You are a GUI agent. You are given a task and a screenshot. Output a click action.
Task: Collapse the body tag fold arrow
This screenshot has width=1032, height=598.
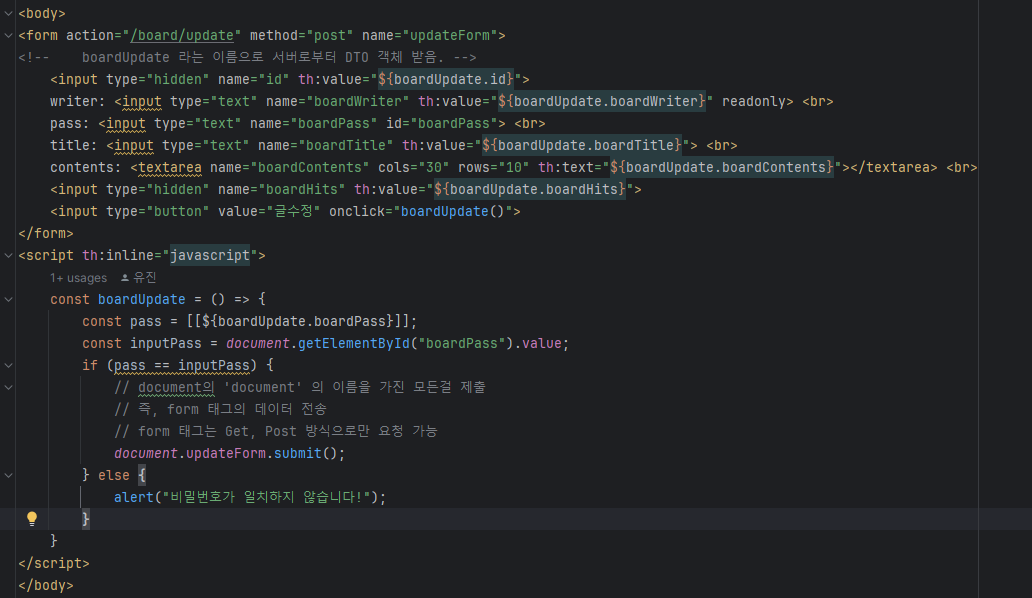click(x=9, y=13)
